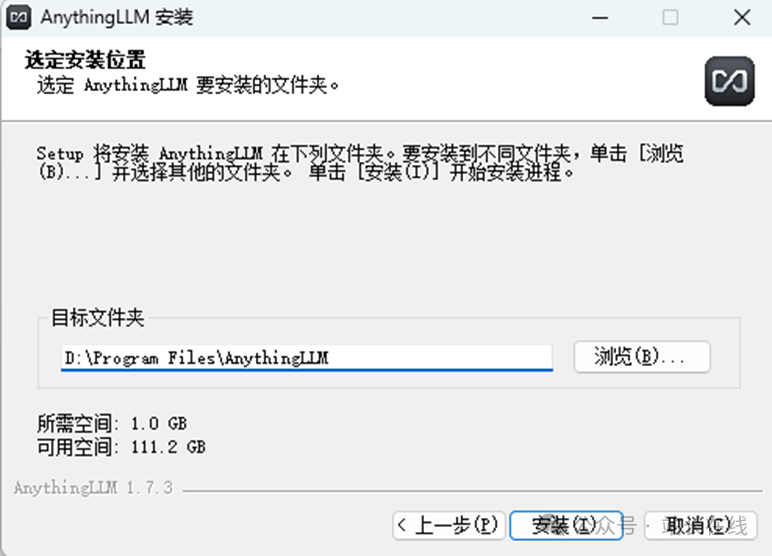Go back with the 上一步(P) button
Screen dimensions: 772x556
click(x=449, y=525)
